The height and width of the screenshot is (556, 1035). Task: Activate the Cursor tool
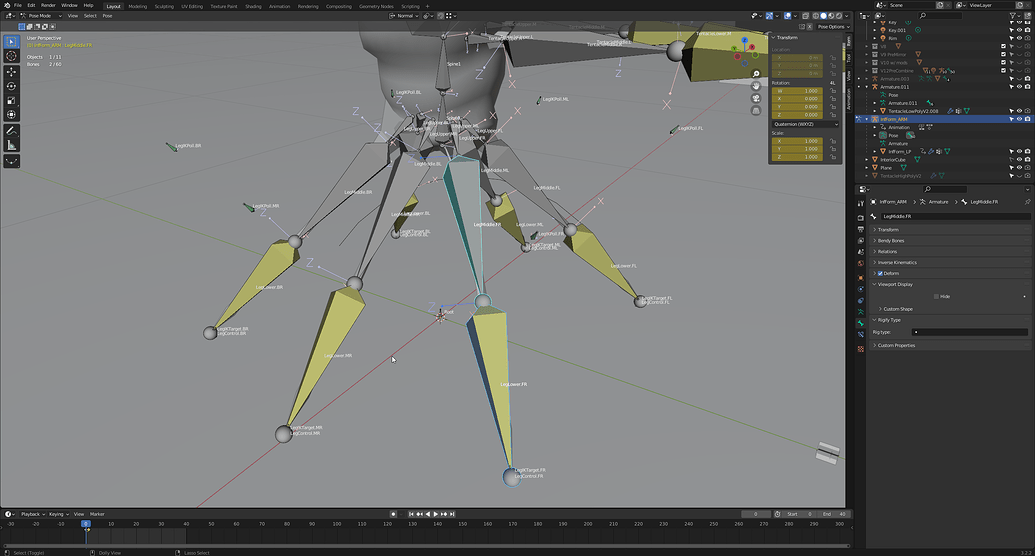11,56
